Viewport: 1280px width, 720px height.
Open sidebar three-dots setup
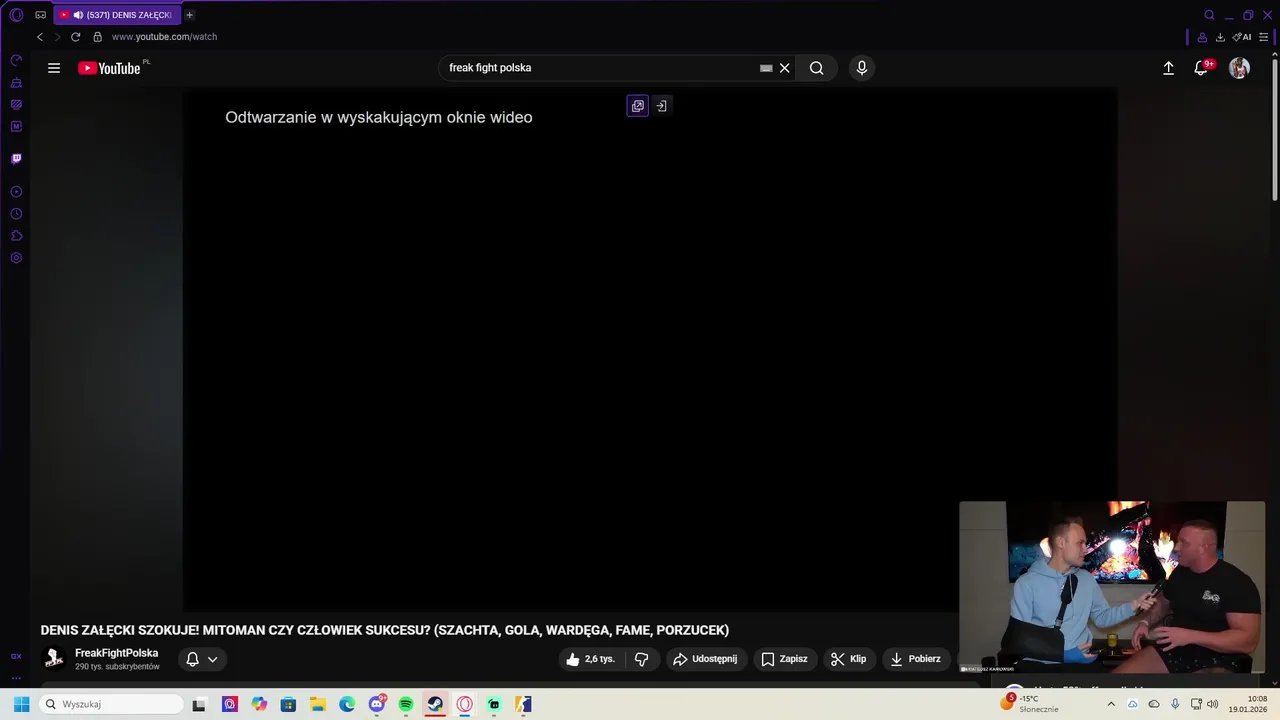[16, 677]
